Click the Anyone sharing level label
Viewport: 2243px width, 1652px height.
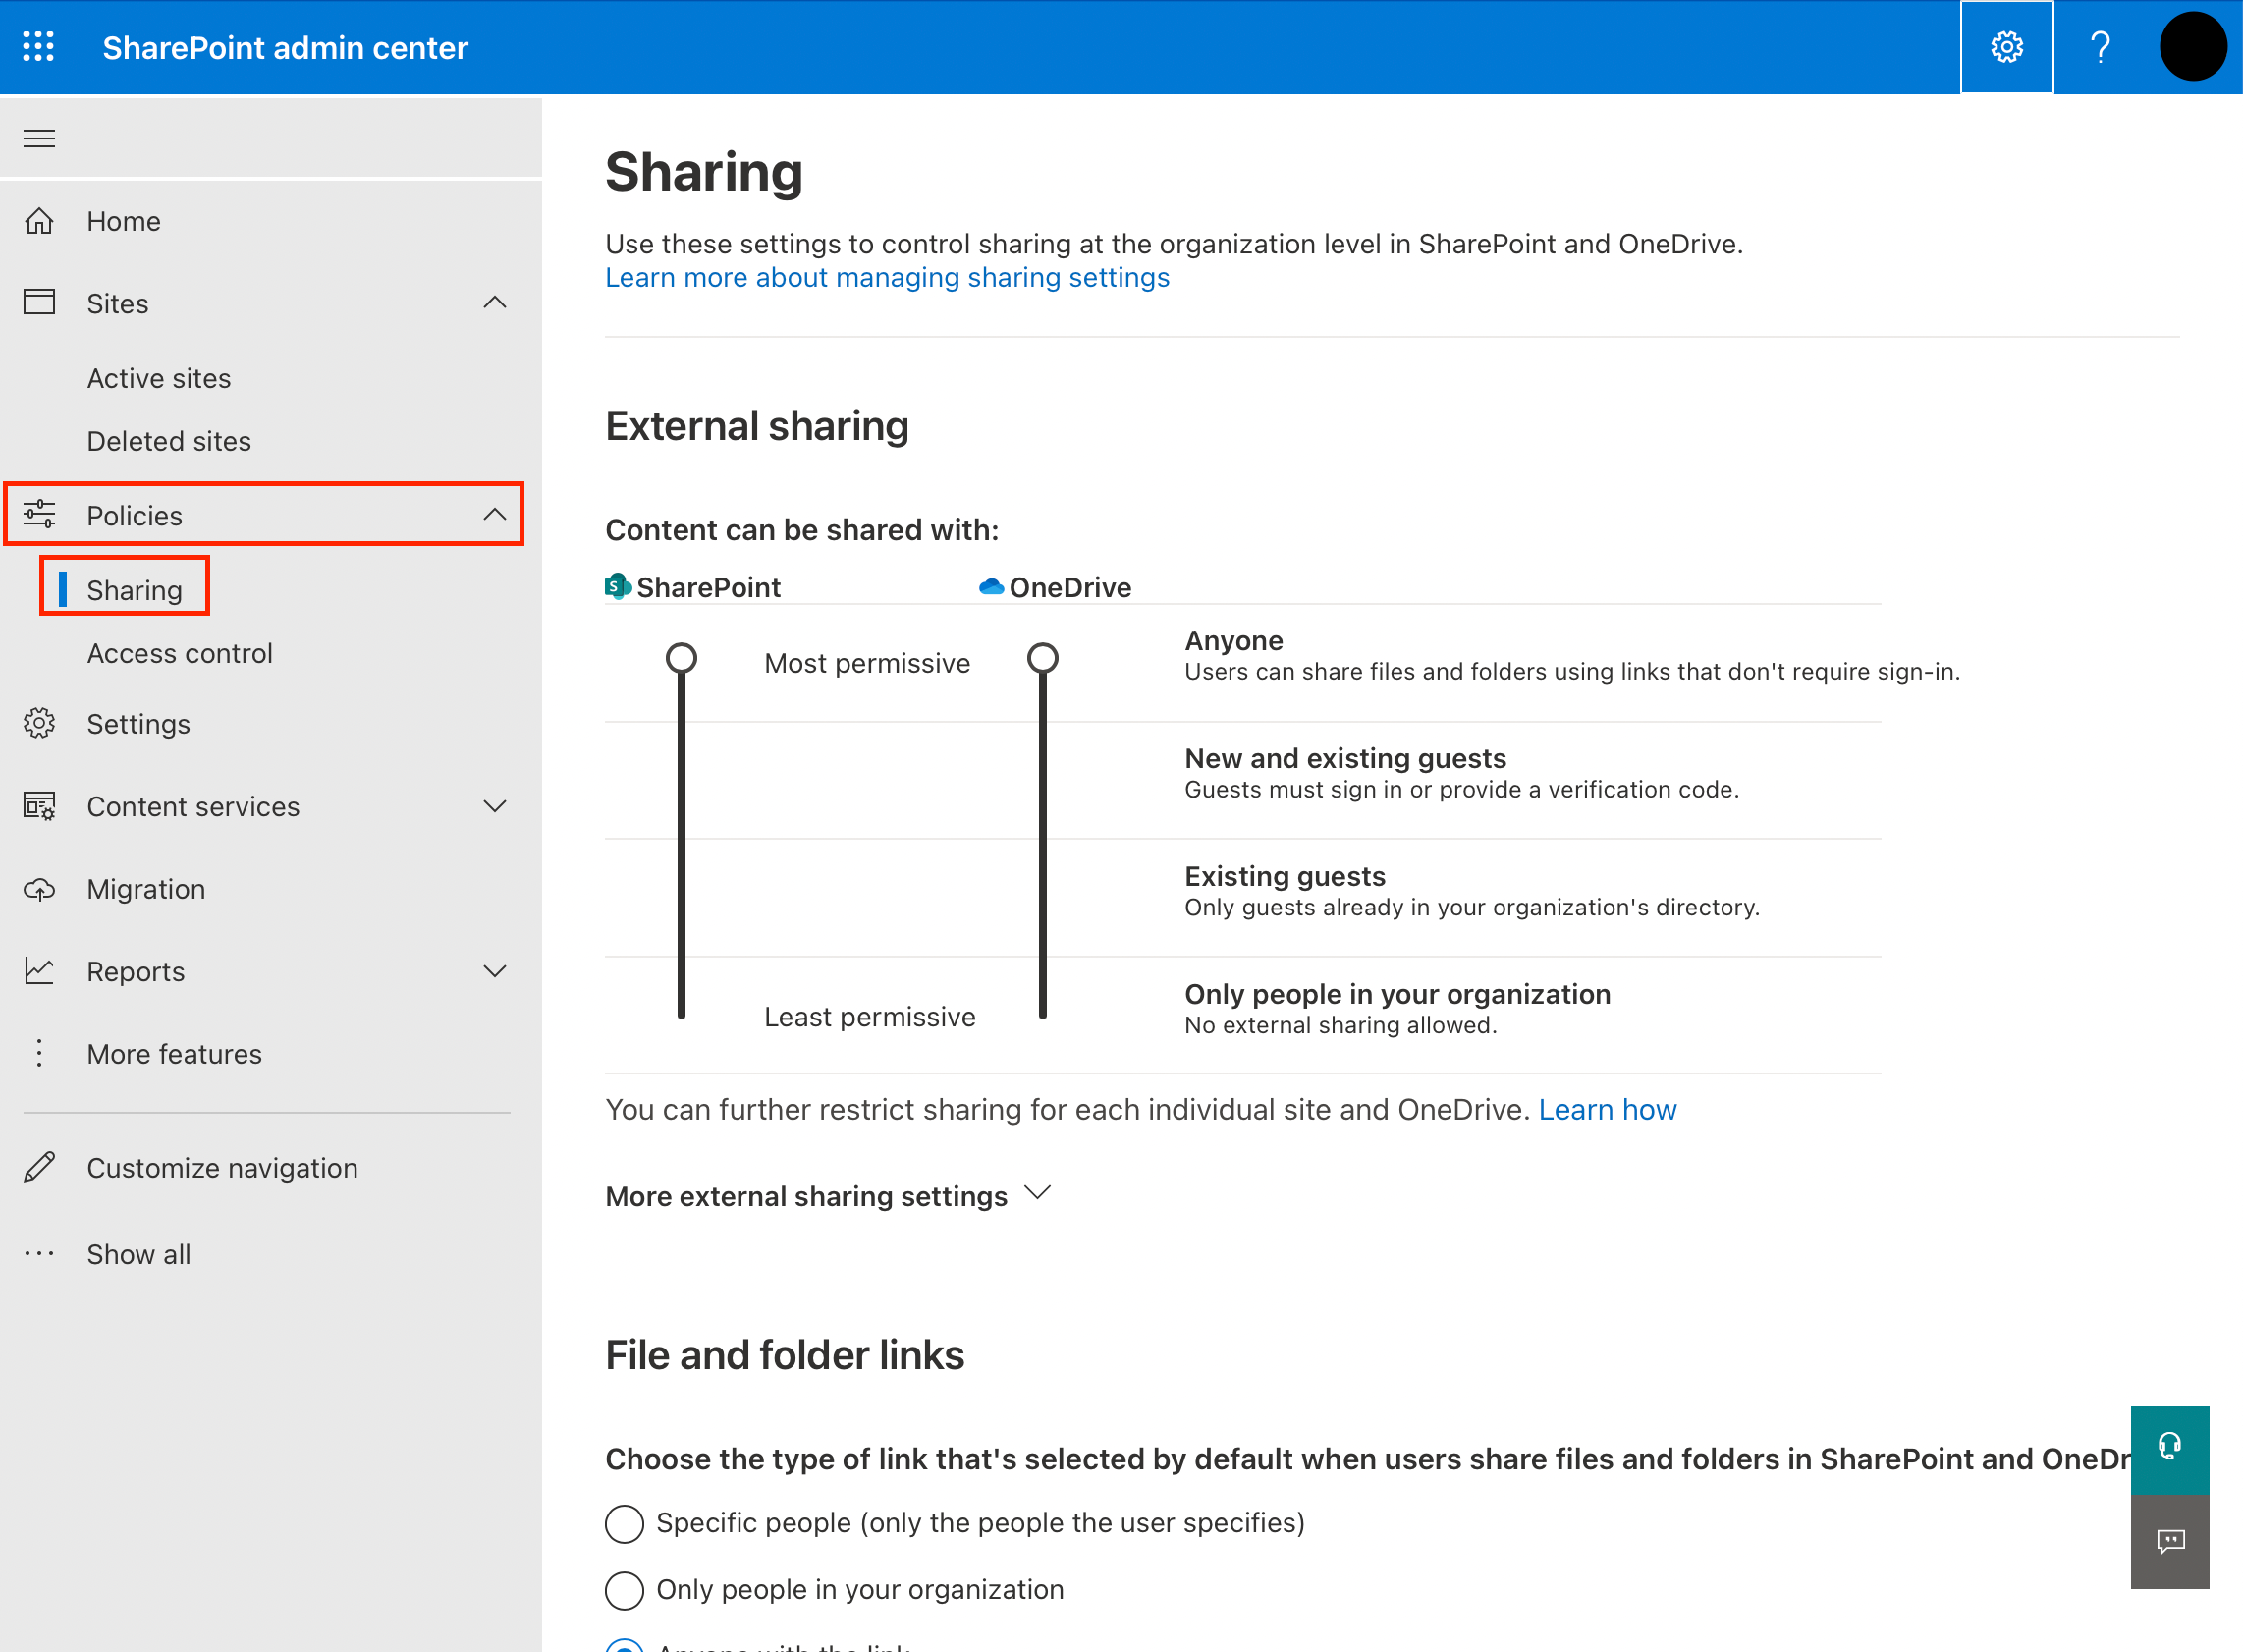(x=1234, y=640)
